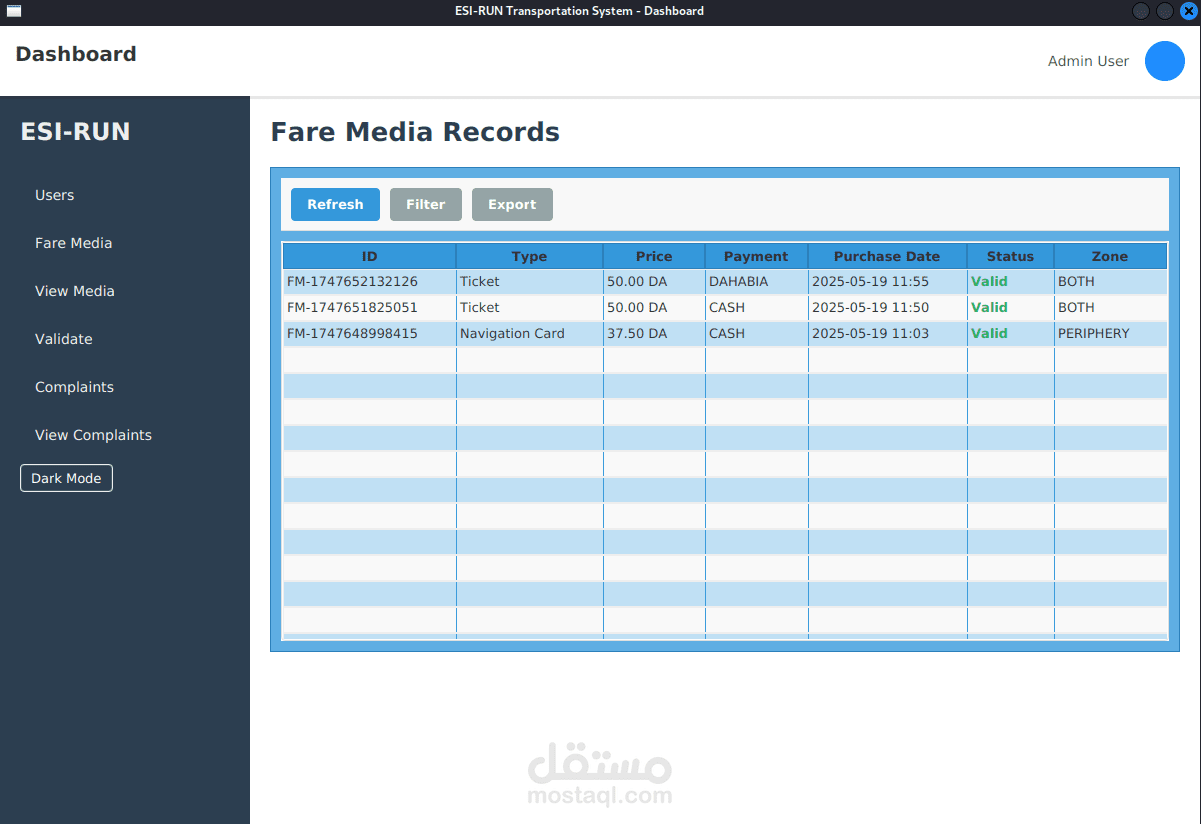Click the Admin User name label

tap(1088, 61)
